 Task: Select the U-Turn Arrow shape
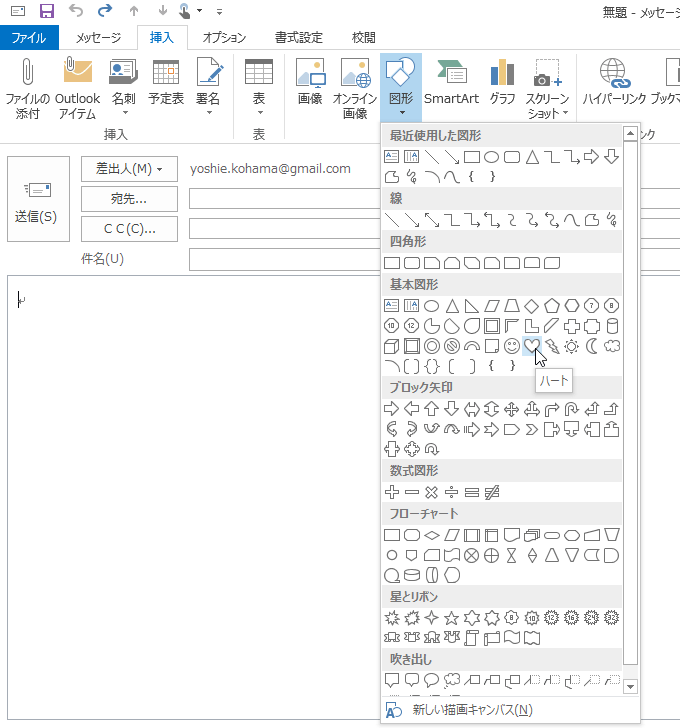tap(572, 409)
